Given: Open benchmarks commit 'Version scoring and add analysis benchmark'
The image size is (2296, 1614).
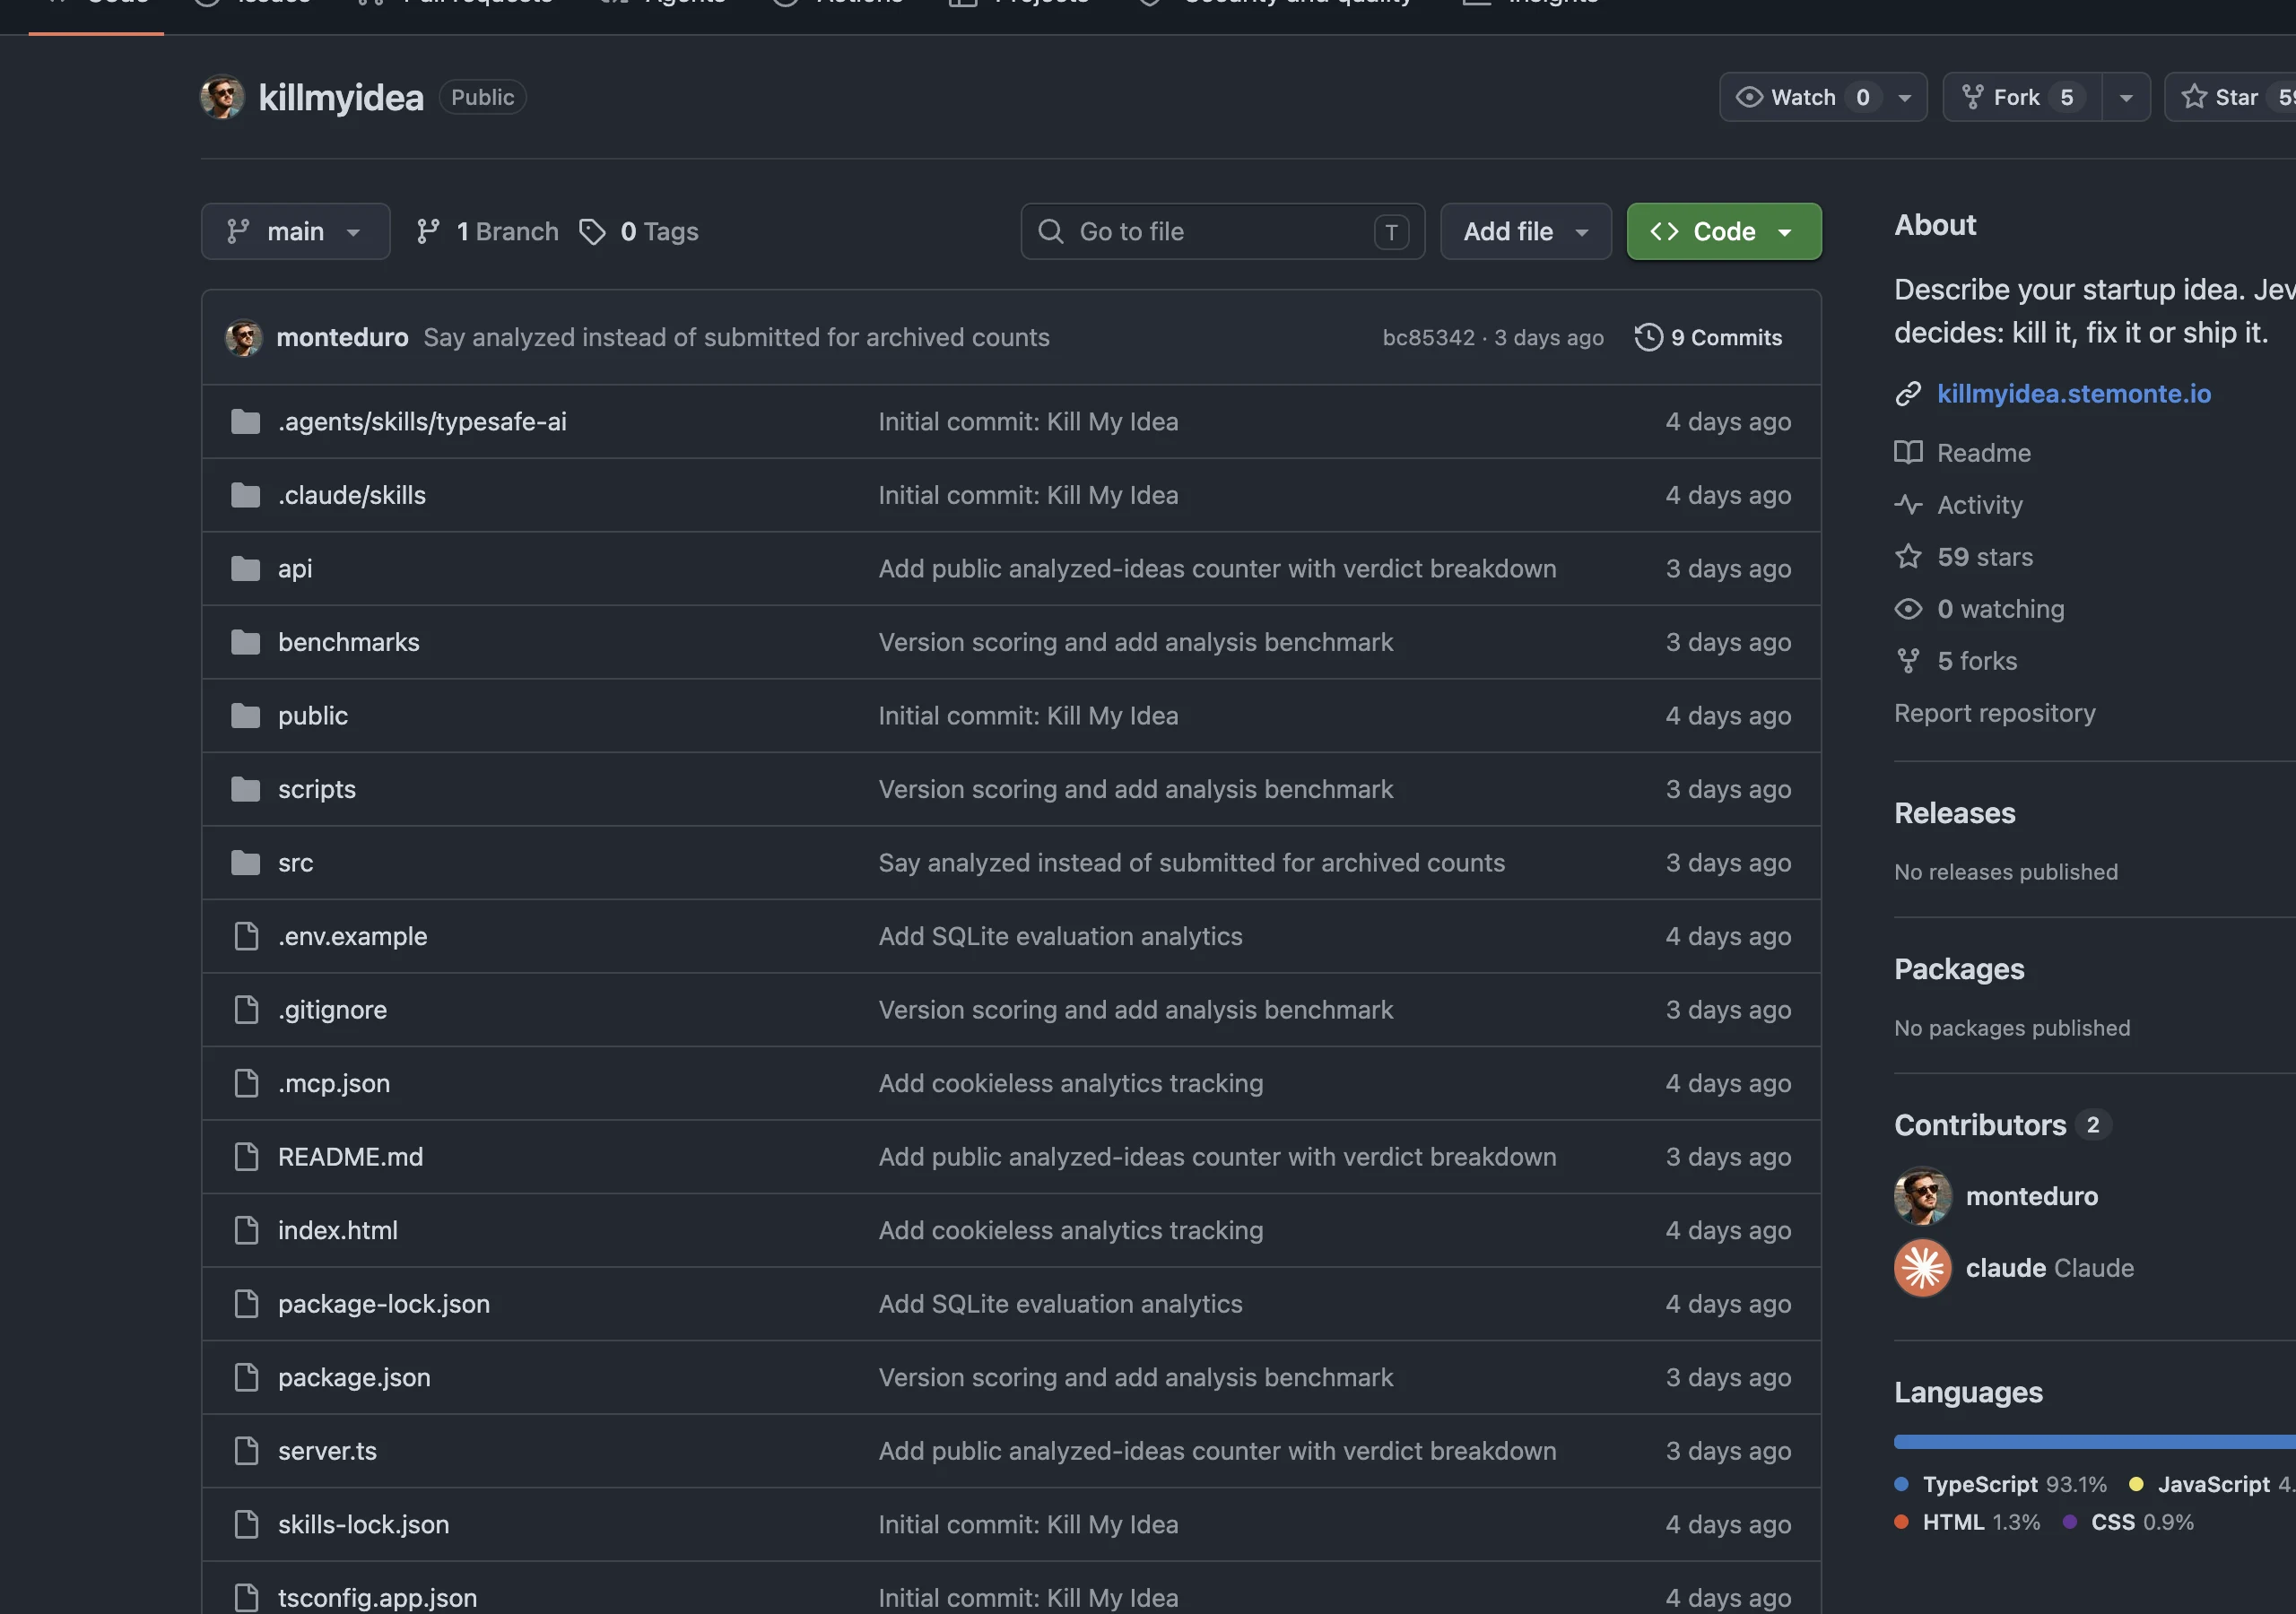Looking at the screenshot, I should click(1135, 642).
